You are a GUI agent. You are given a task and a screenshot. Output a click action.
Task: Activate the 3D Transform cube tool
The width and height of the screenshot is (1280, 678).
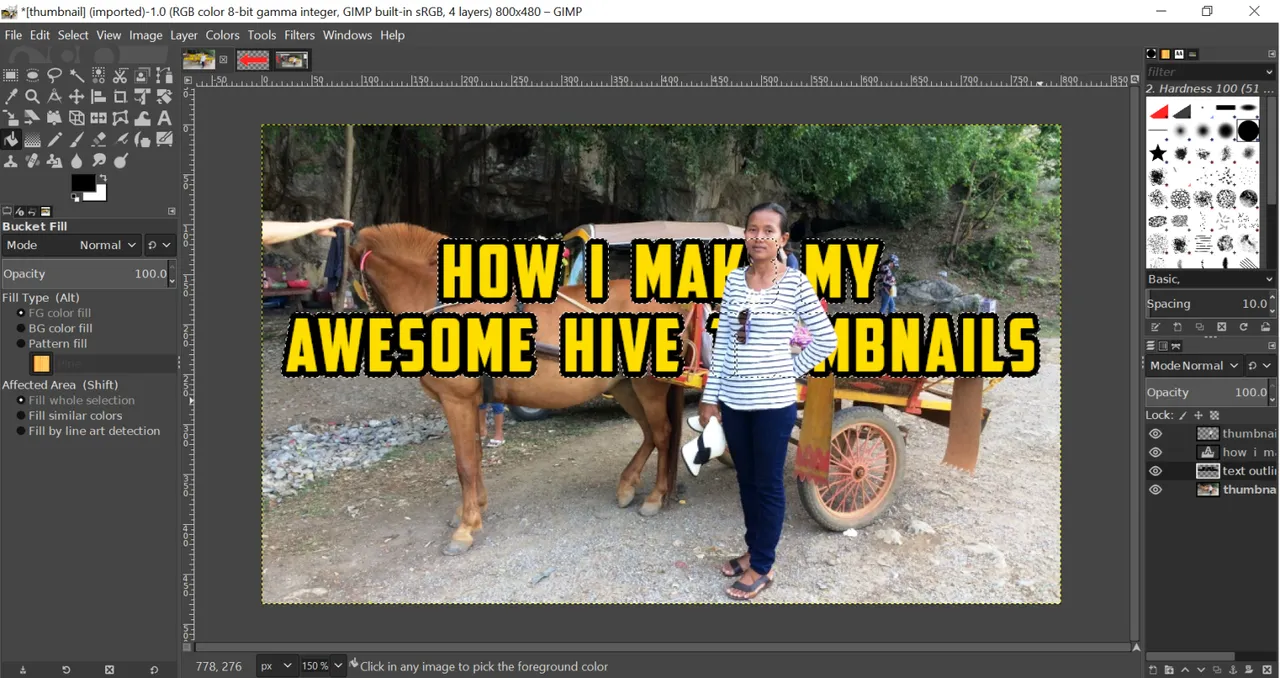point(77,119)
